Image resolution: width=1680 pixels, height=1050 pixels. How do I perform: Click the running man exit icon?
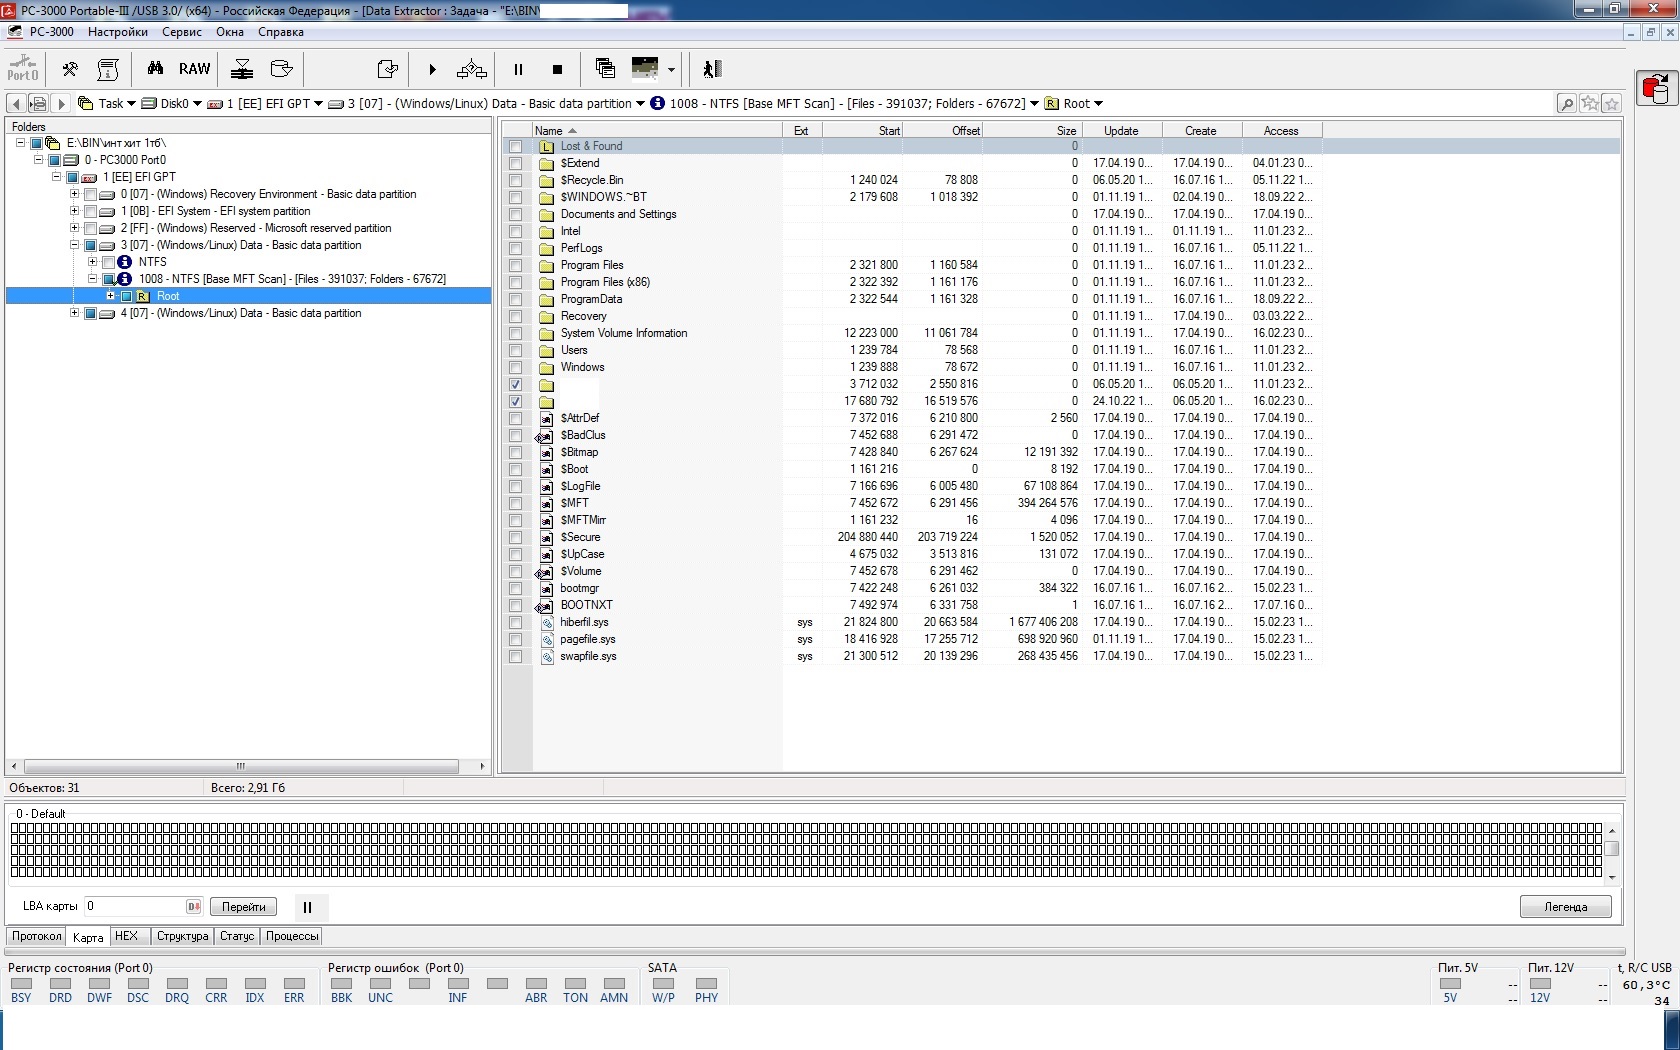tap(712, 69)
